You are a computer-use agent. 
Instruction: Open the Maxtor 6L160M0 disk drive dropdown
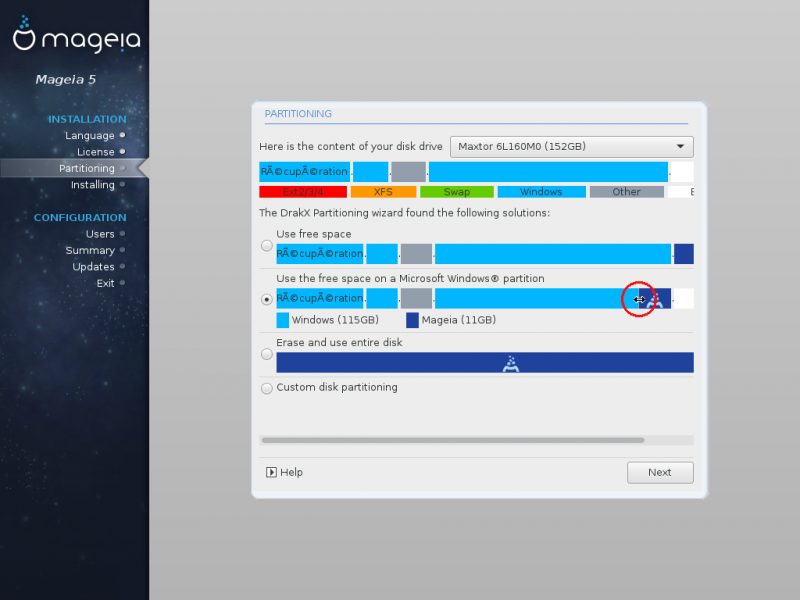(571, 147)
